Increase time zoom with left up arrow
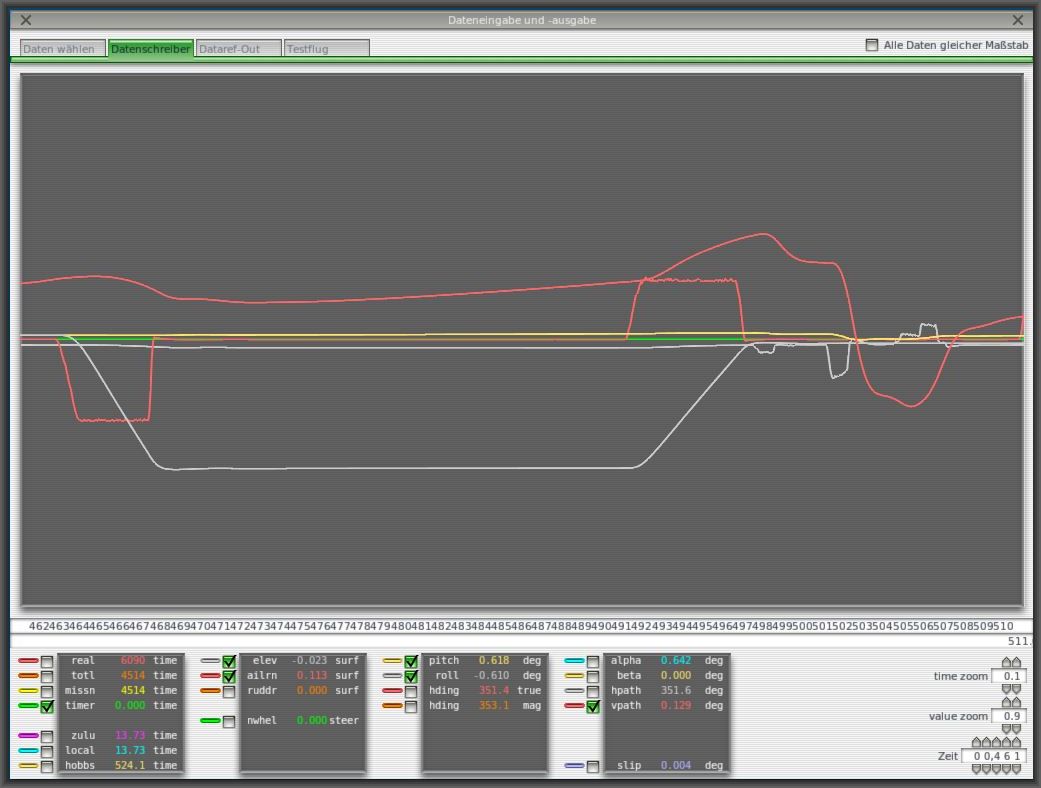Screen dimensions: 1041x788 [1007, 663]
